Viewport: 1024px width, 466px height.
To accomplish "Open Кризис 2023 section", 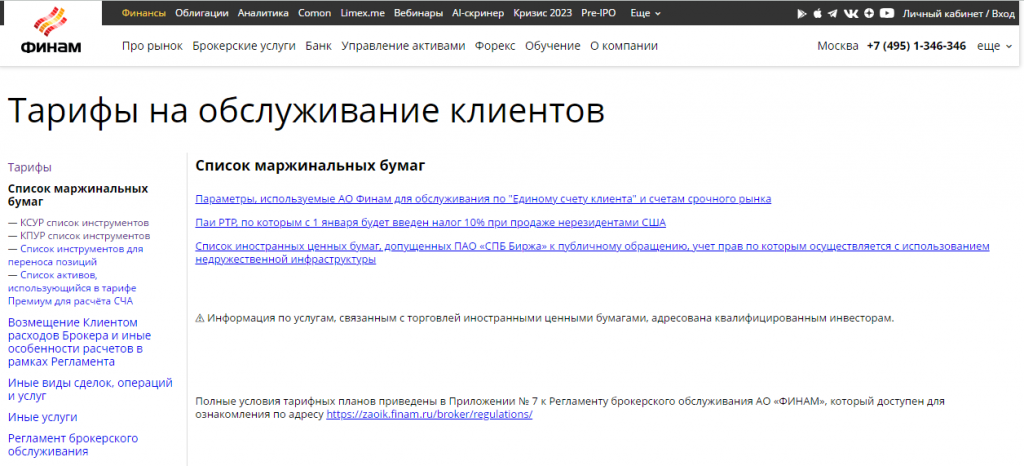I will tap(543, 13).
